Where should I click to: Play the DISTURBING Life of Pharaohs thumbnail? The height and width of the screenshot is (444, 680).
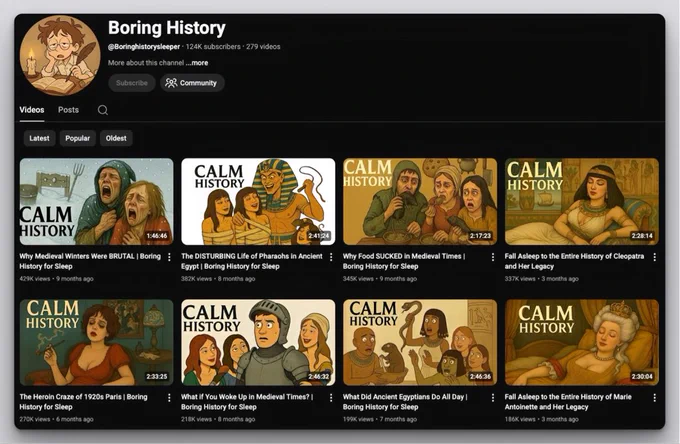pyautogui.click(x=258, y=202)
